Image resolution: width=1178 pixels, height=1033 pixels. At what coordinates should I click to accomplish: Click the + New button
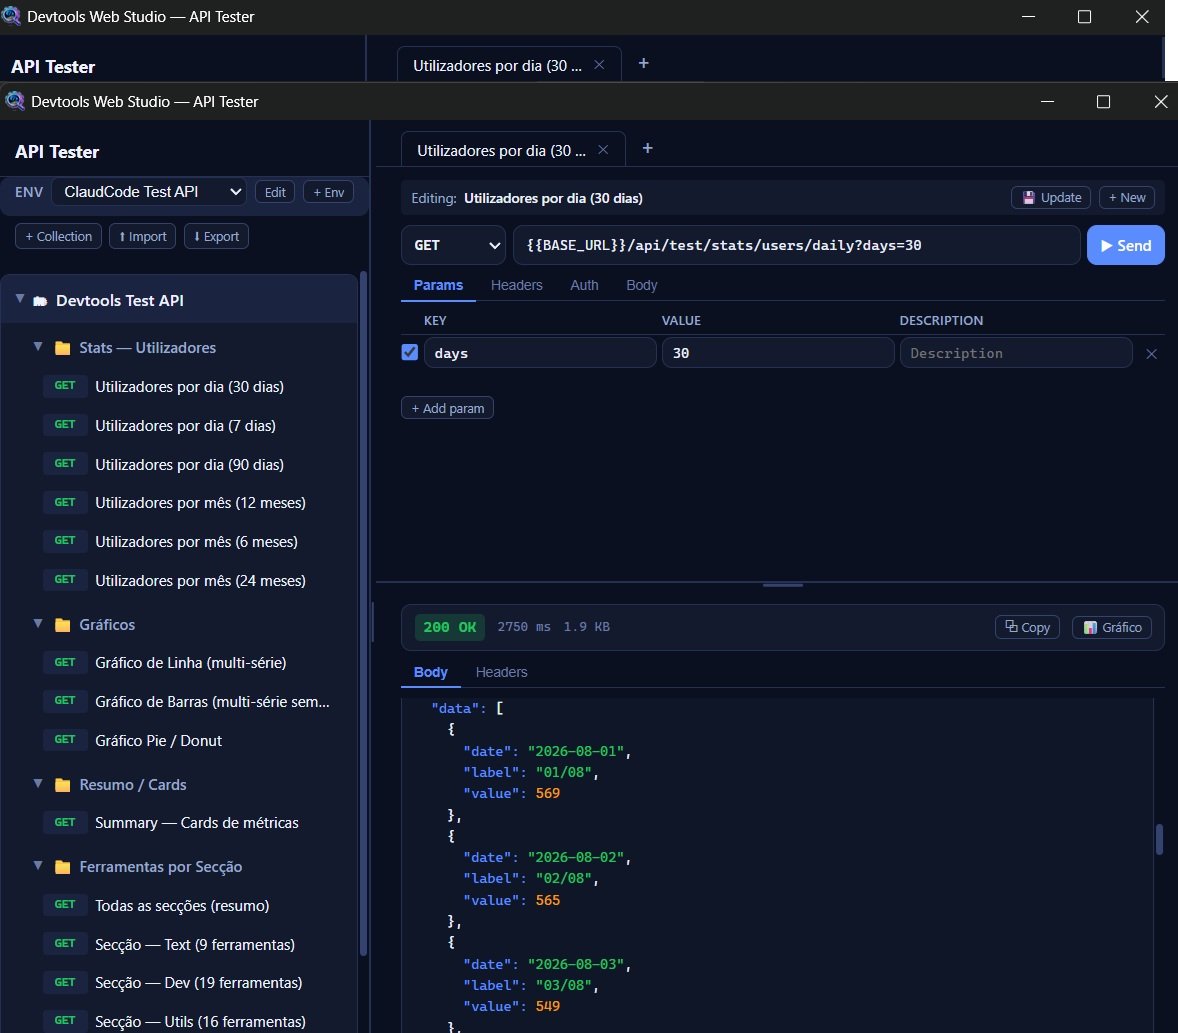pos(1126,198)
